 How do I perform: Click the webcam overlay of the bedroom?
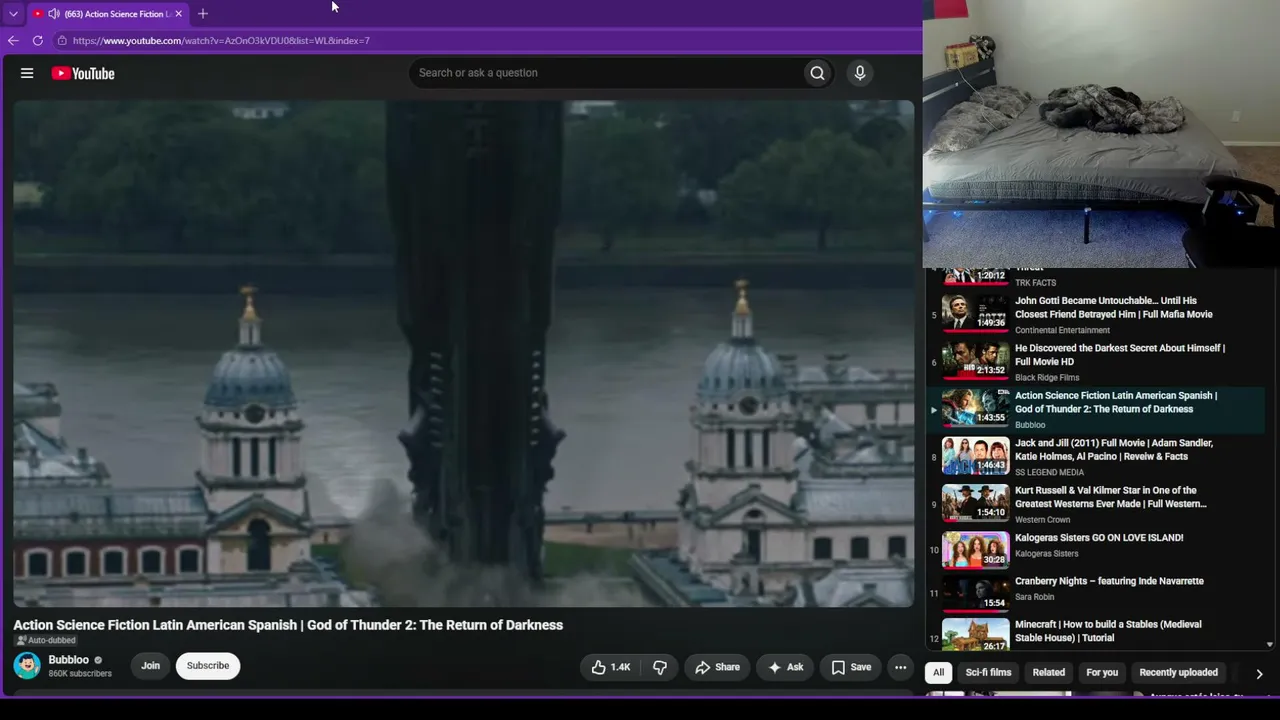tap(1101, 134)
